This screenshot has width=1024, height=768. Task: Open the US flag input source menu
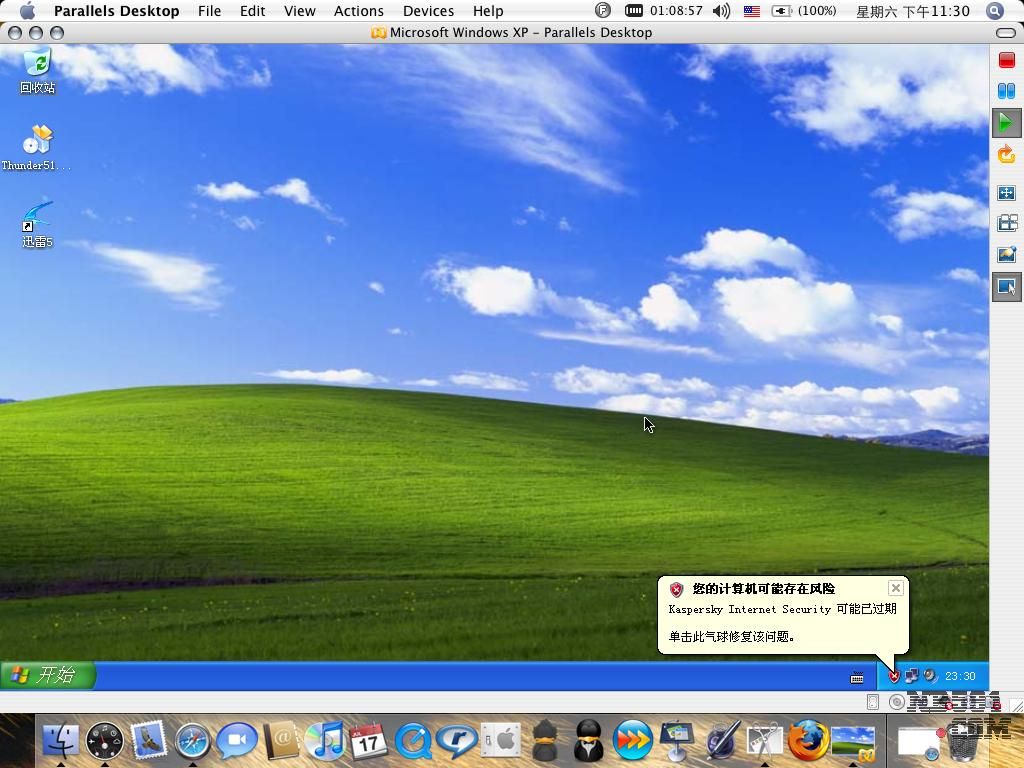point(751,11)
